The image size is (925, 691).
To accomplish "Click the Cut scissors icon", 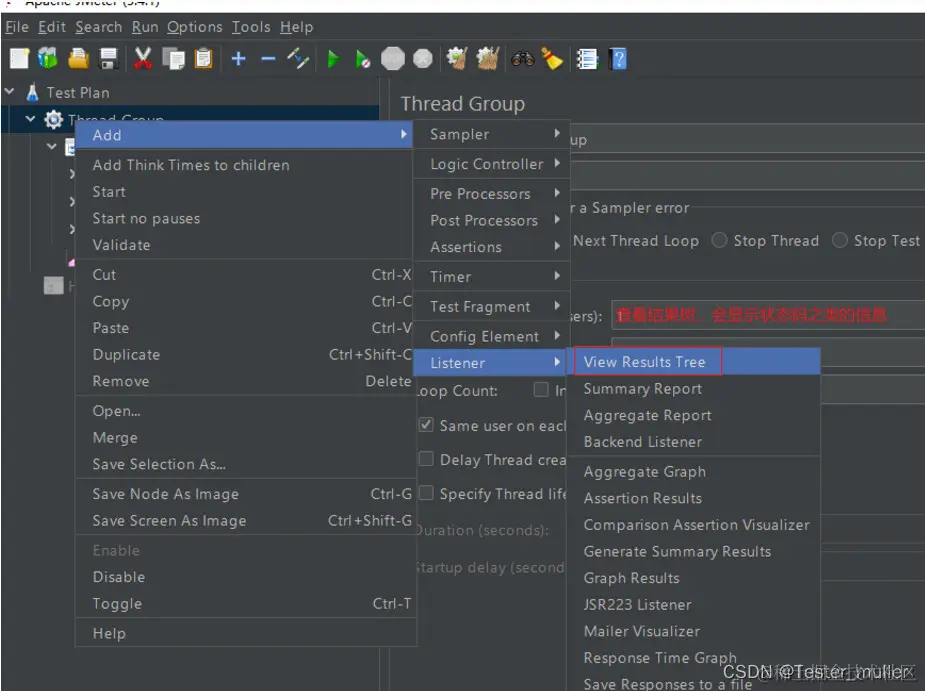I will 143,58.
